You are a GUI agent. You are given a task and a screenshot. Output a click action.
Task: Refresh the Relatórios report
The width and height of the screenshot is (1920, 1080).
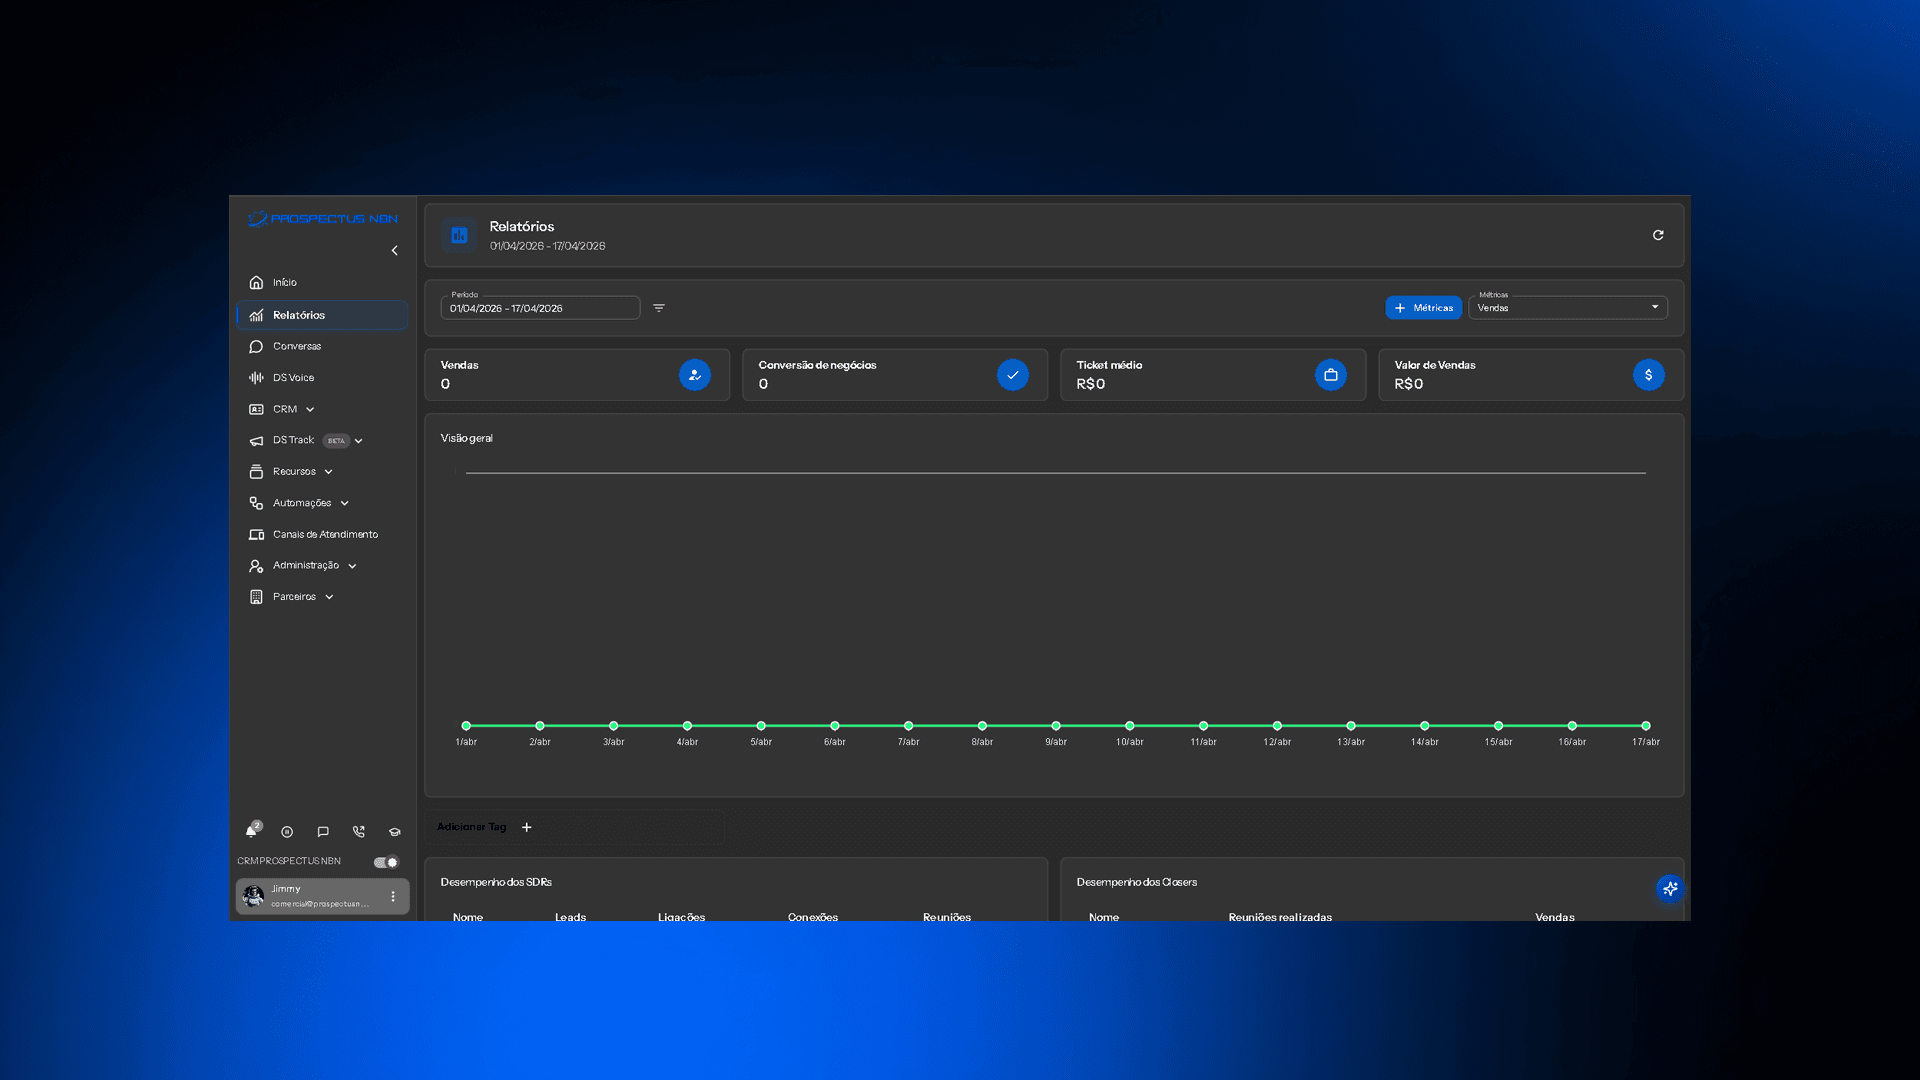[x=1658, y=235]
